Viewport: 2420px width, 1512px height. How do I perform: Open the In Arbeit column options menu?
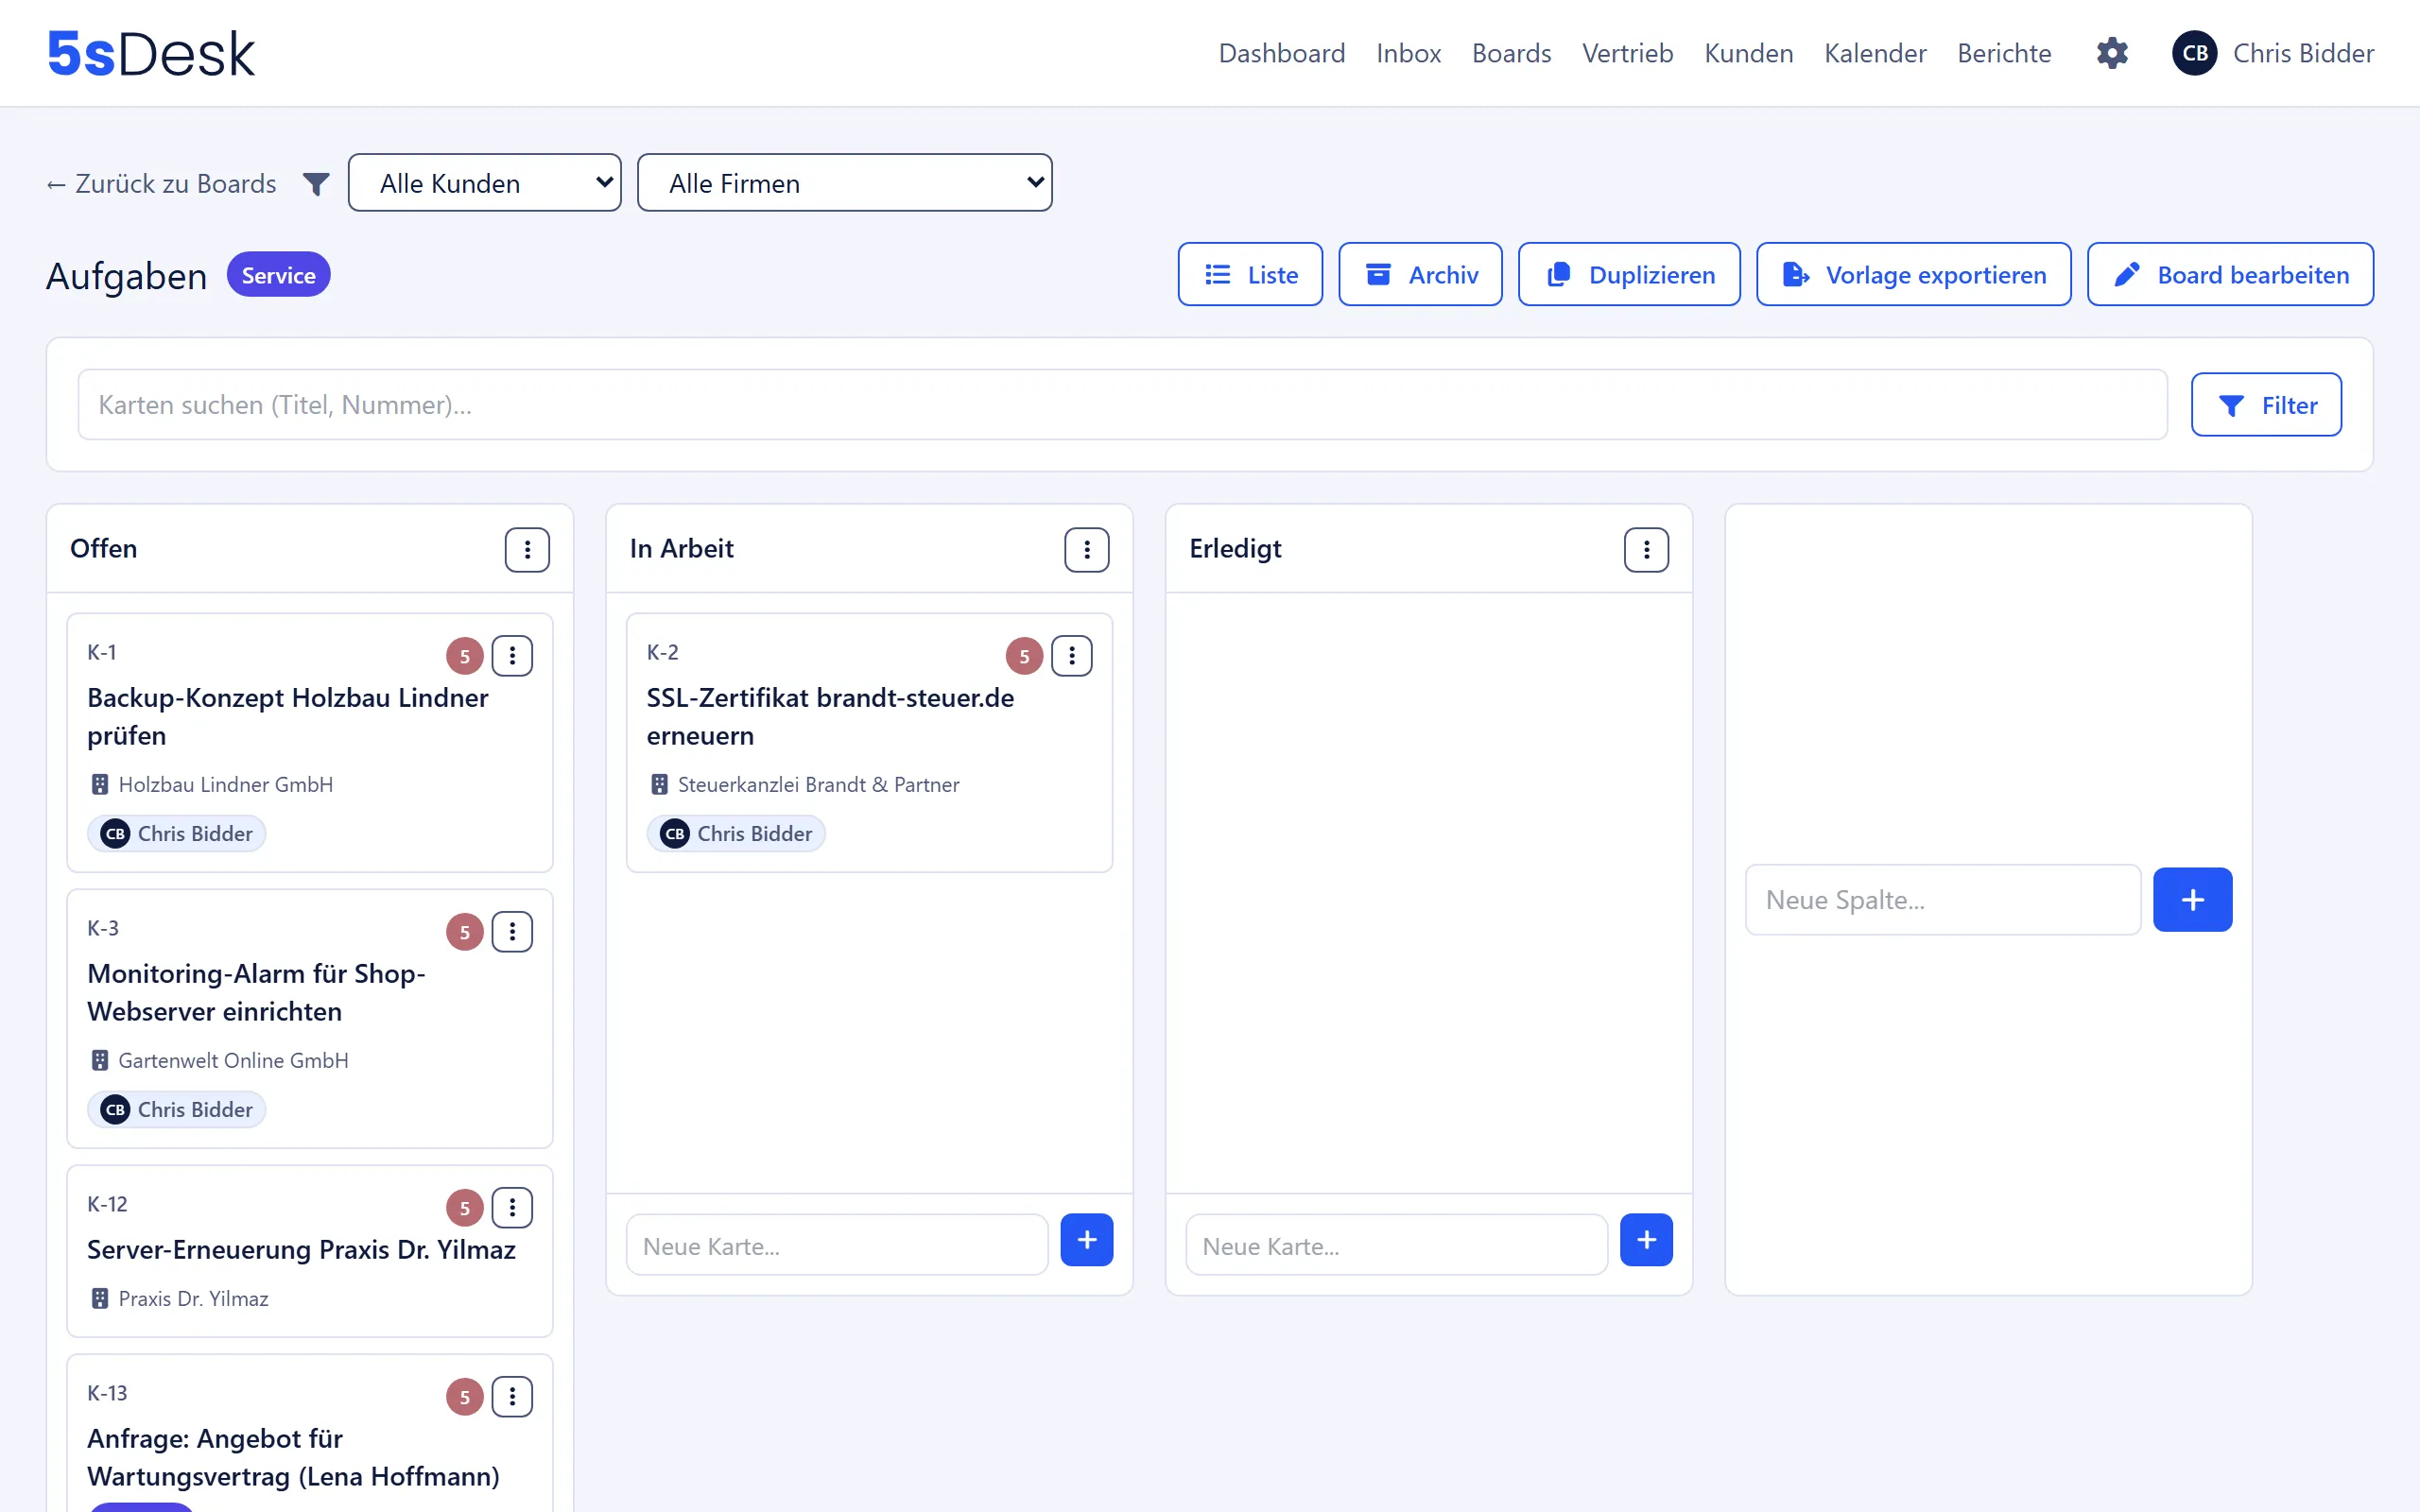(1087, 549)
